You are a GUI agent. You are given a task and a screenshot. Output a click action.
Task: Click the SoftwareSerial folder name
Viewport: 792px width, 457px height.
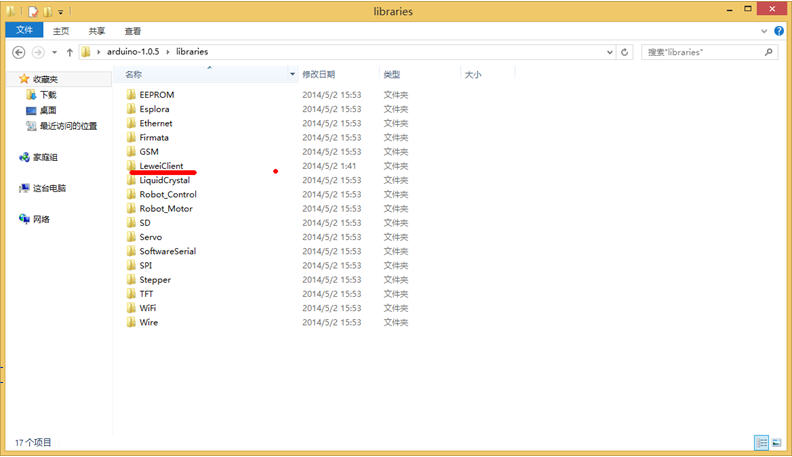click(x=168, y=251)
